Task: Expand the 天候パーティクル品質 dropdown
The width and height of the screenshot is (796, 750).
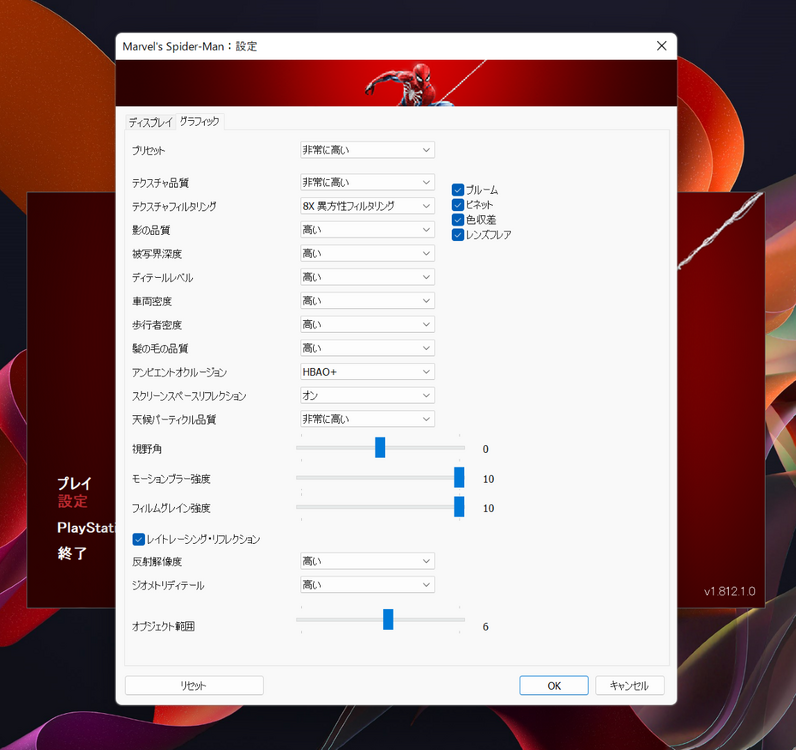Action: click(x=367, y=419)
